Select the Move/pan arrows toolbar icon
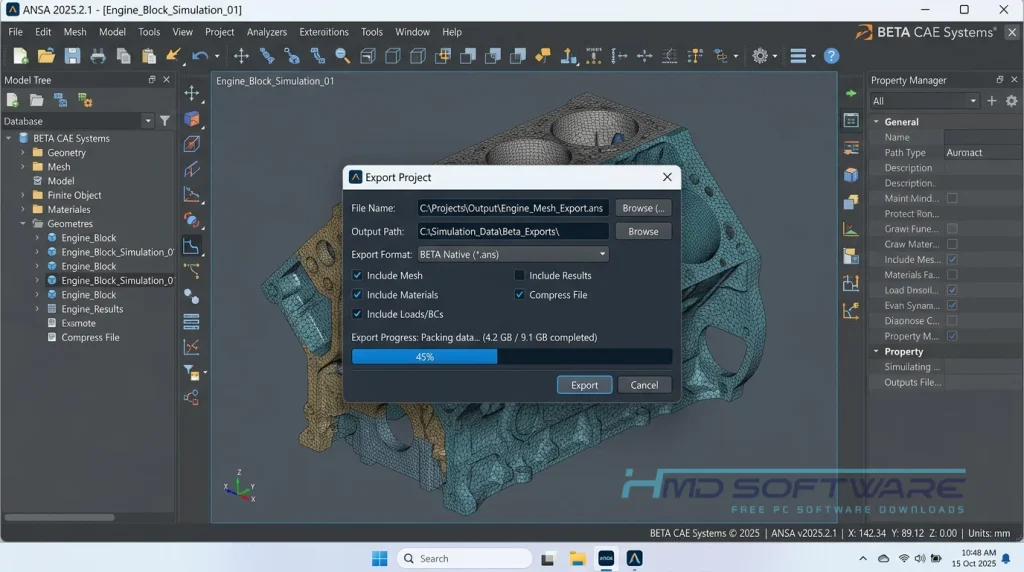 click(x=241, y=56)
